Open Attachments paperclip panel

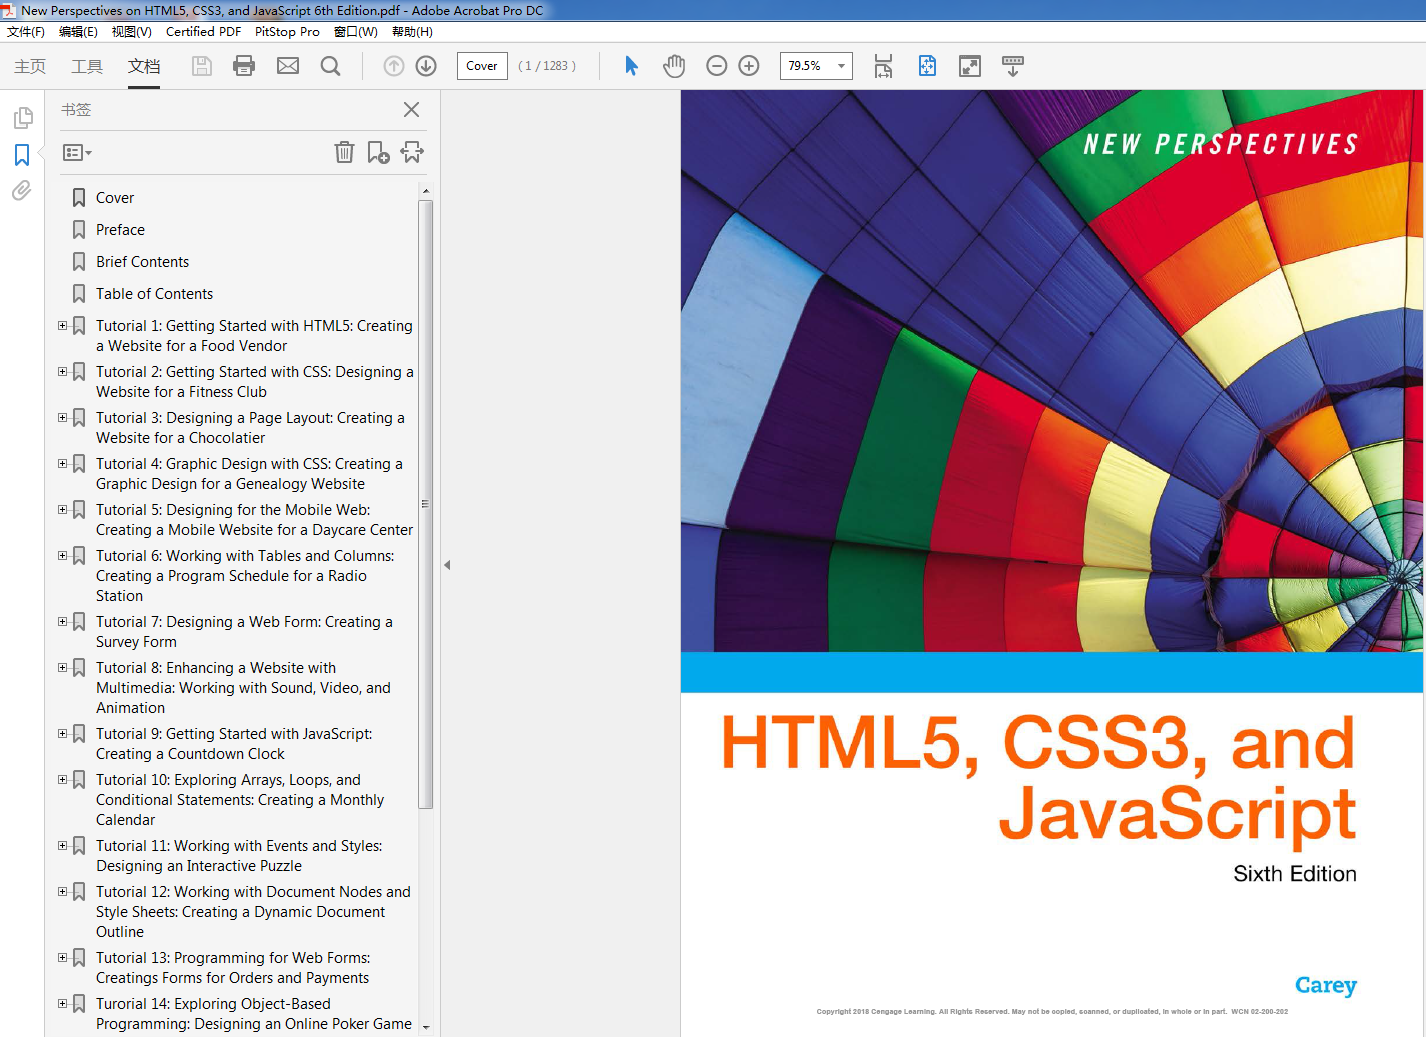click(x=22, y=190)
